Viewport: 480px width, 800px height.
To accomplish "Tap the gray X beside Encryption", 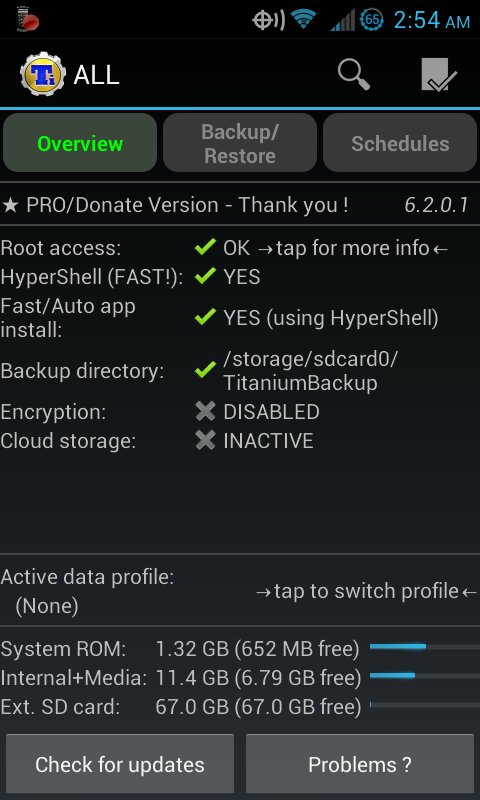I will (x=205, y=411).
